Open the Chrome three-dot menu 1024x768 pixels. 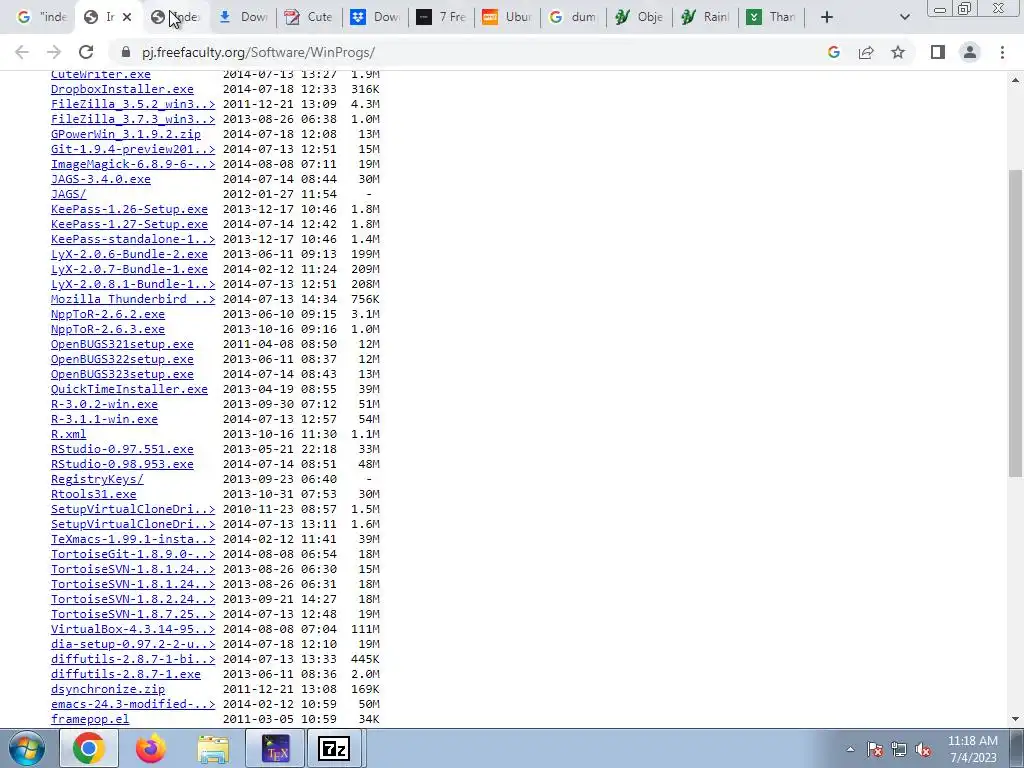point(1002,52)
